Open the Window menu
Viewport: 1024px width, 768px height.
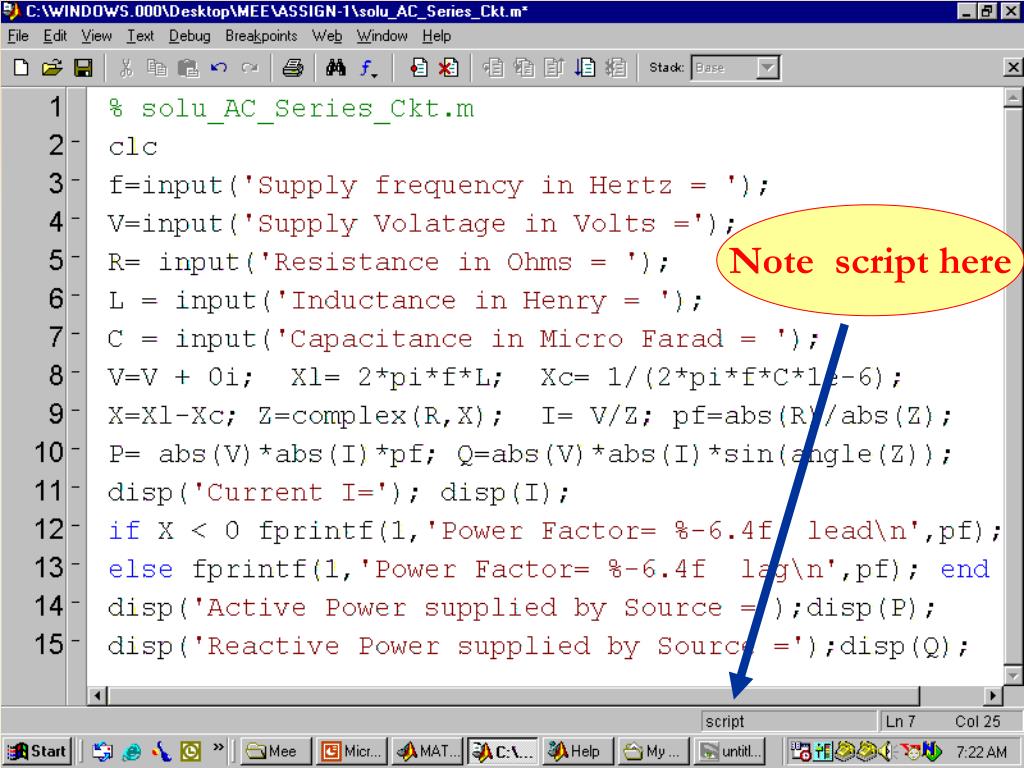pos(382,37)
